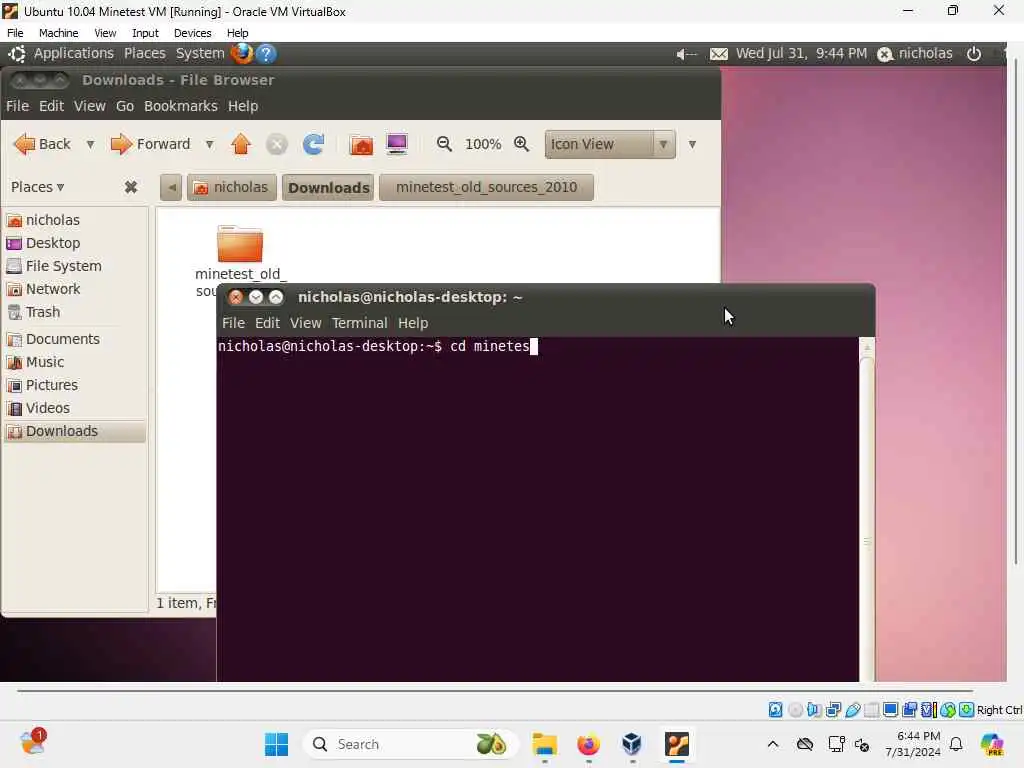This screenshot has height=768, width=1024.
Task: Click the VirtualBox hard disk status icon
Action: [775, 710]
